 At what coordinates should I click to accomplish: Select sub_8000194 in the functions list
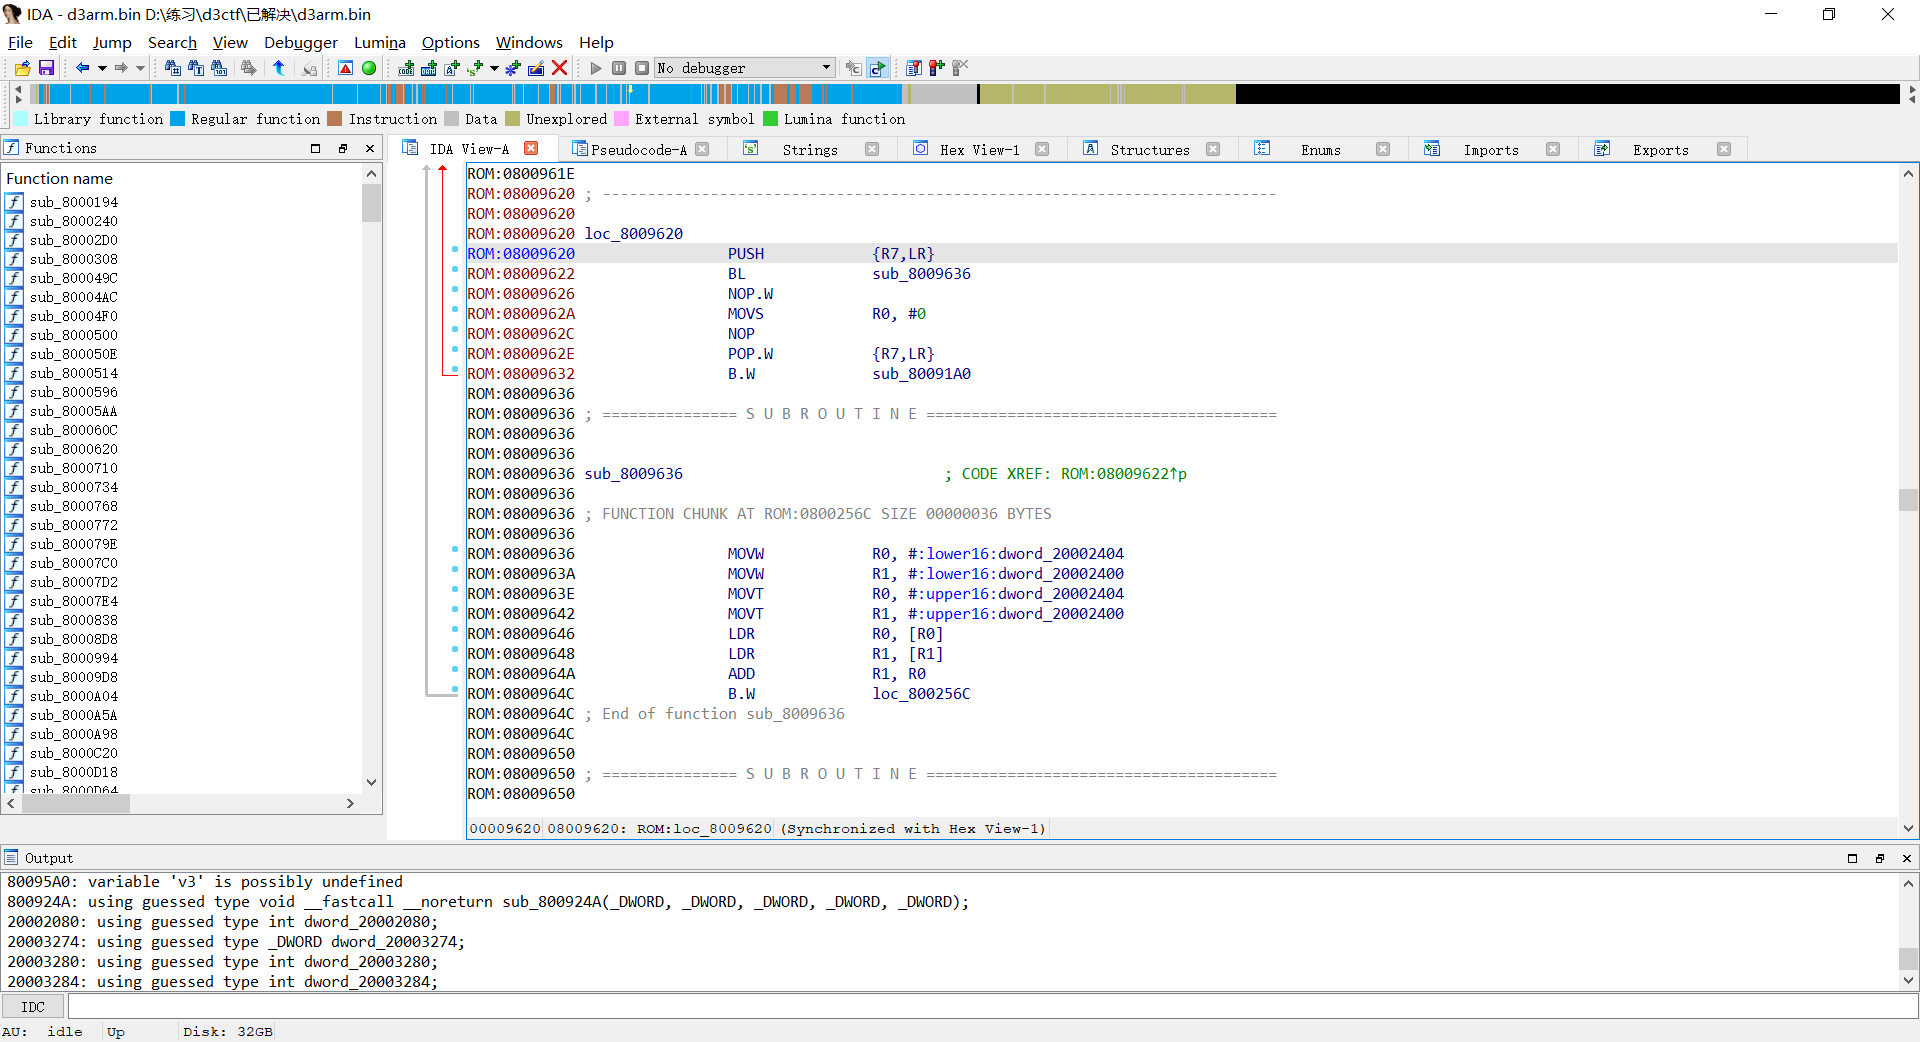(x=73, y=202)
